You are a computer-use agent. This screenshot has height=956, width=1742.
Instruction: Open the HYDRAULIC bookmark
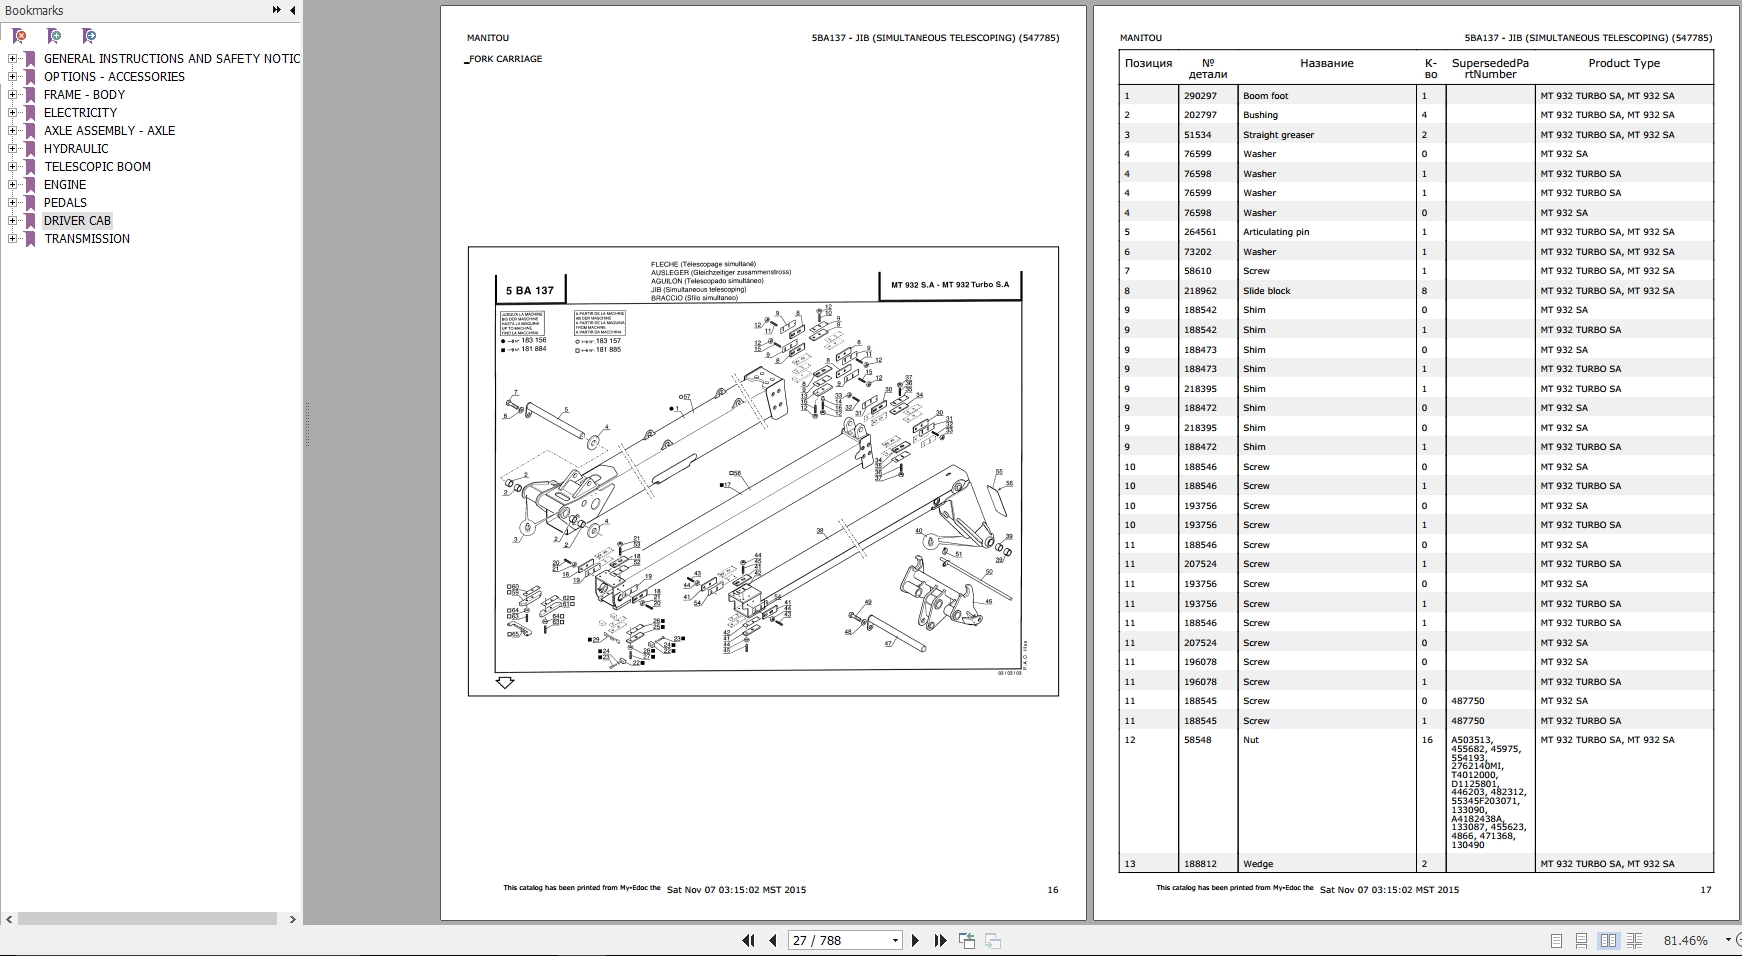[76, 149]
